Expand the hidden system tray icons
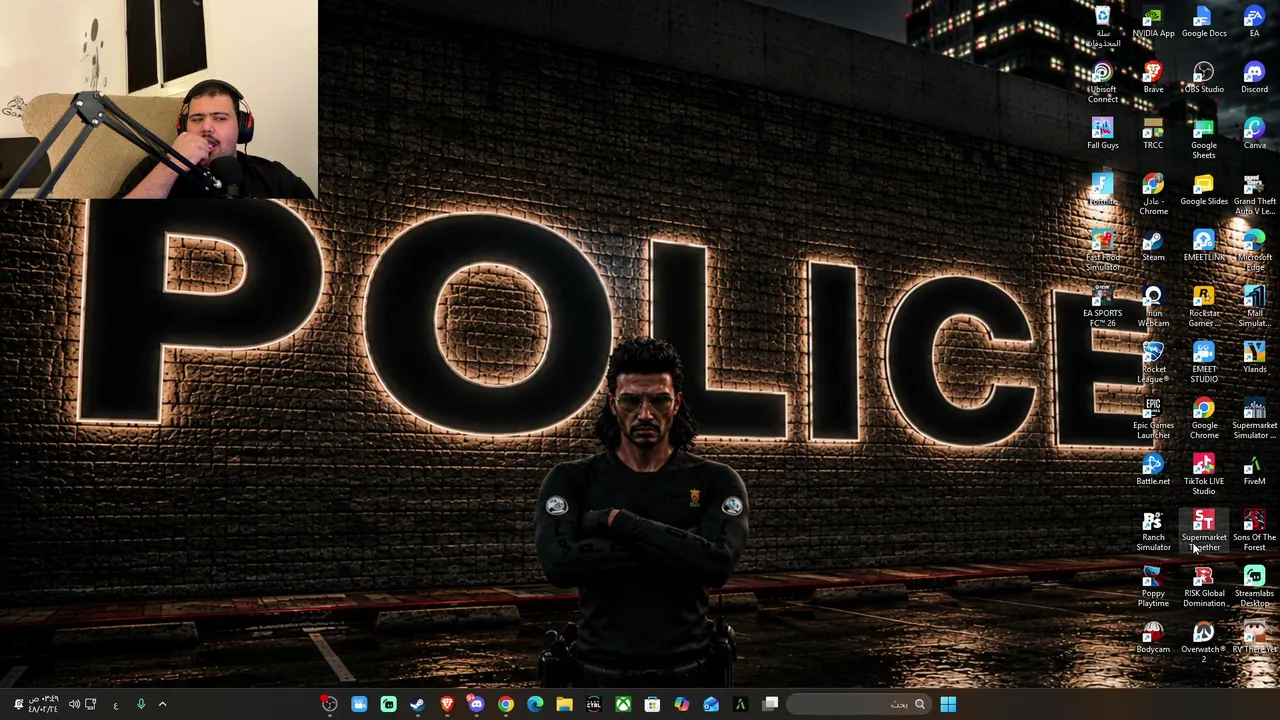Image resolution: width=1280 pixels, height=720 pixels. [x=162, y=704]
